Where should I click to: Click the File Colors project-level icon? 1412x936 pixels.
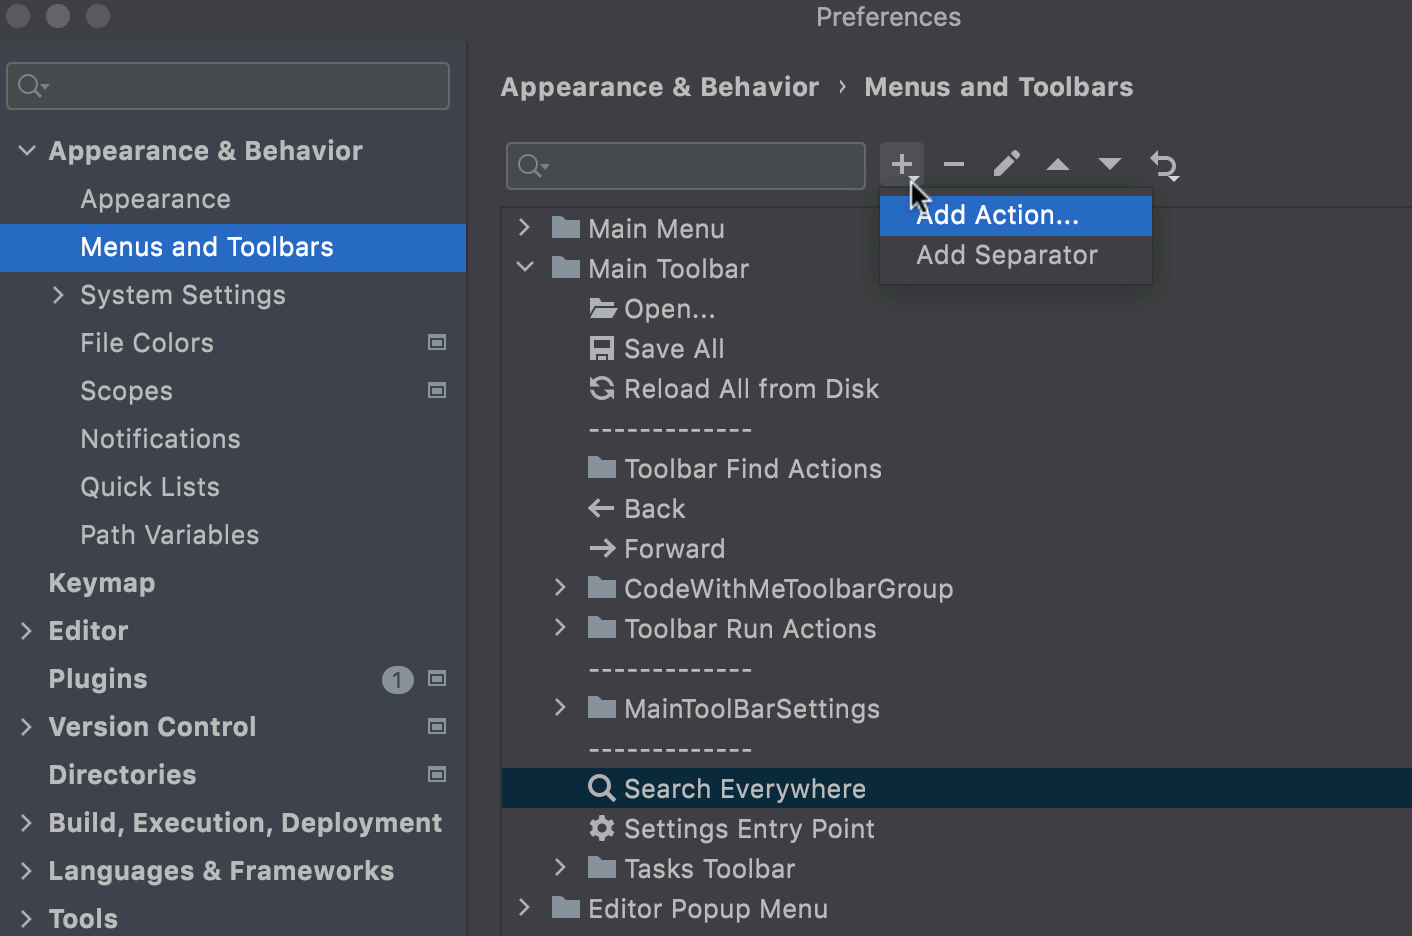437,343
